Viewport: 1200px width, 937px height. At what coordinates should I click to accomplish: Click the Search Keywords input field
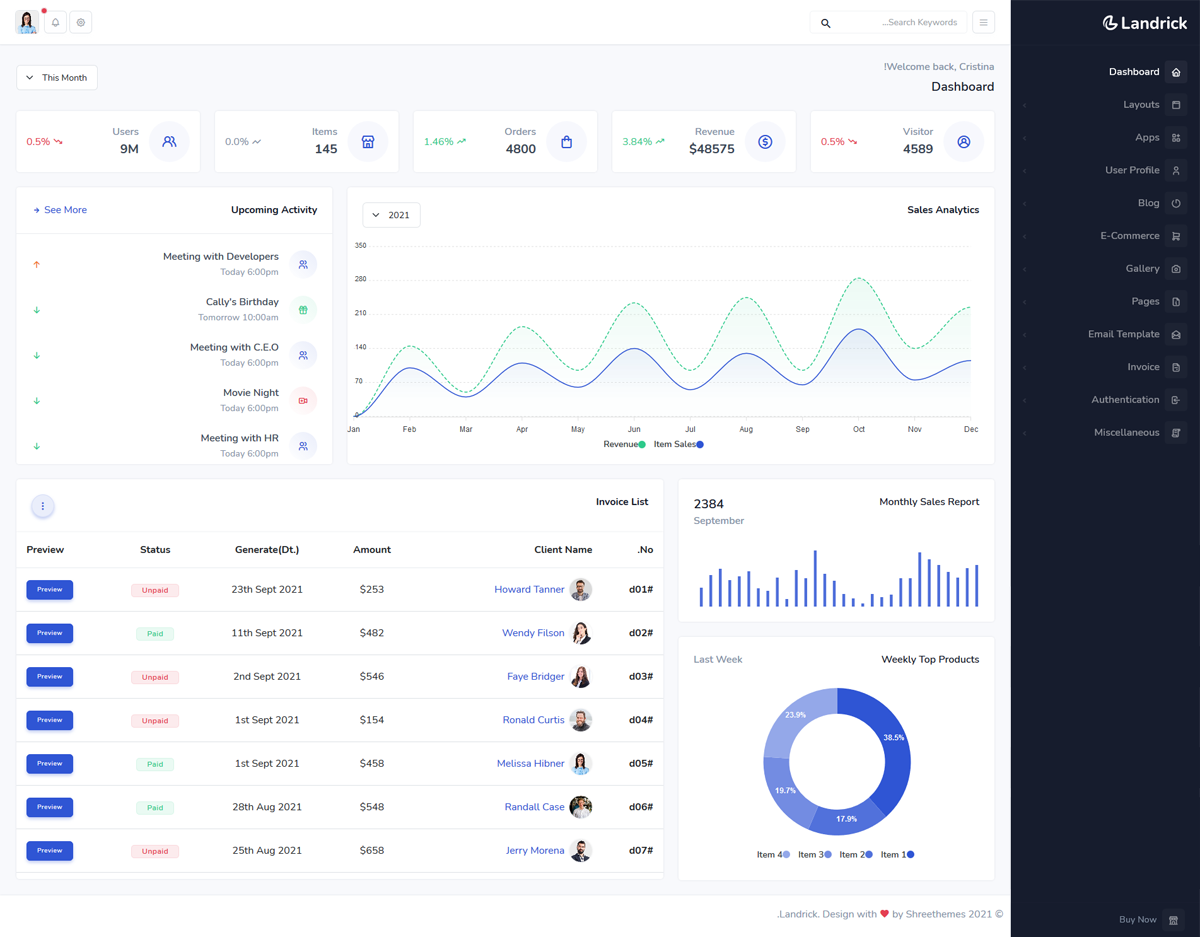tap(895, 22)
